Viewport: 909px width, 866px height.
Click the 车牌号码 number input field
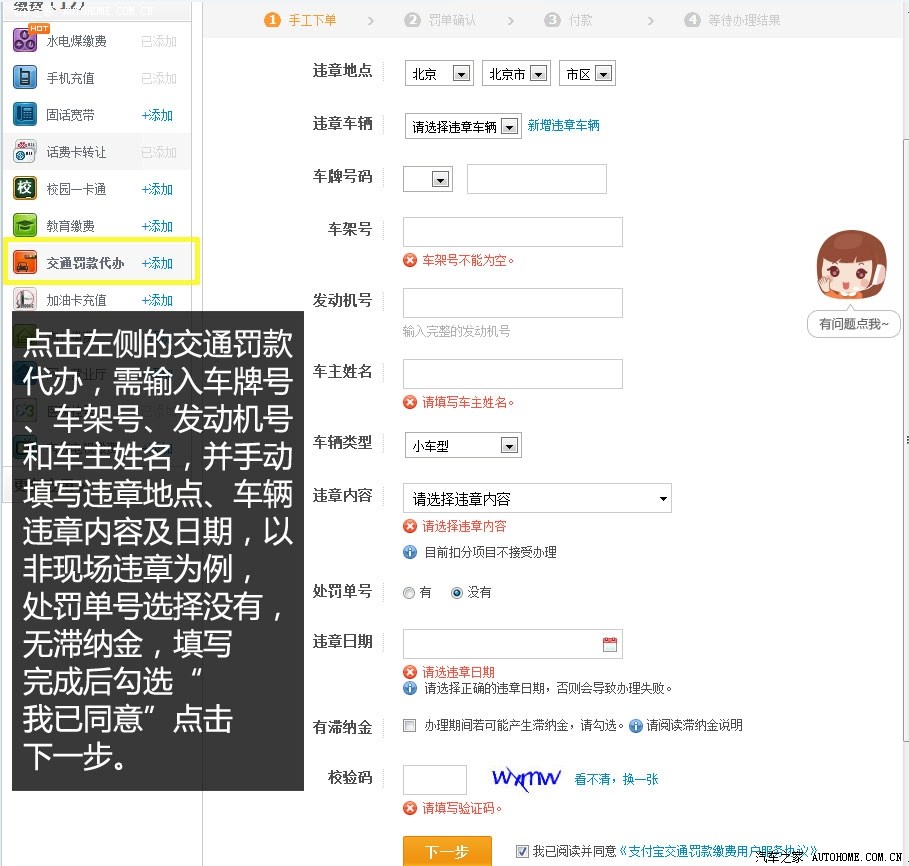pos(537,179)
